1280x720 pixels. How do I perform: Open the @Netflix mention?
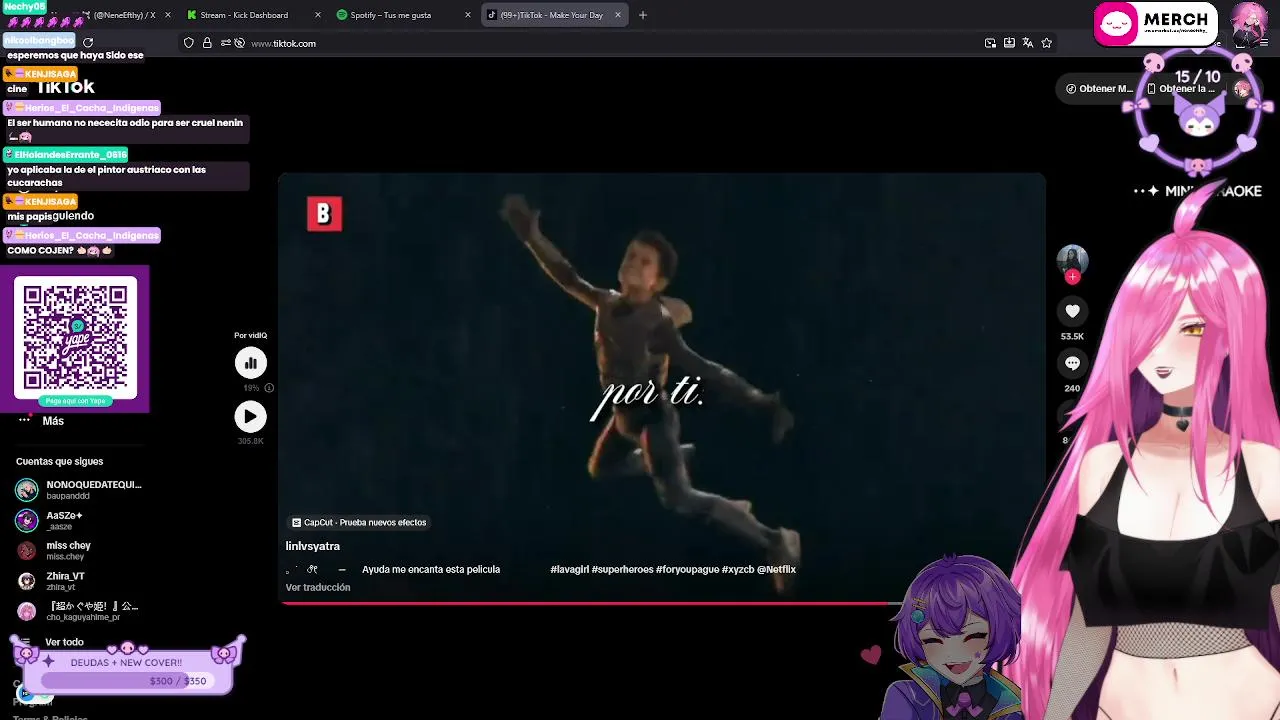tap(776, 569)
